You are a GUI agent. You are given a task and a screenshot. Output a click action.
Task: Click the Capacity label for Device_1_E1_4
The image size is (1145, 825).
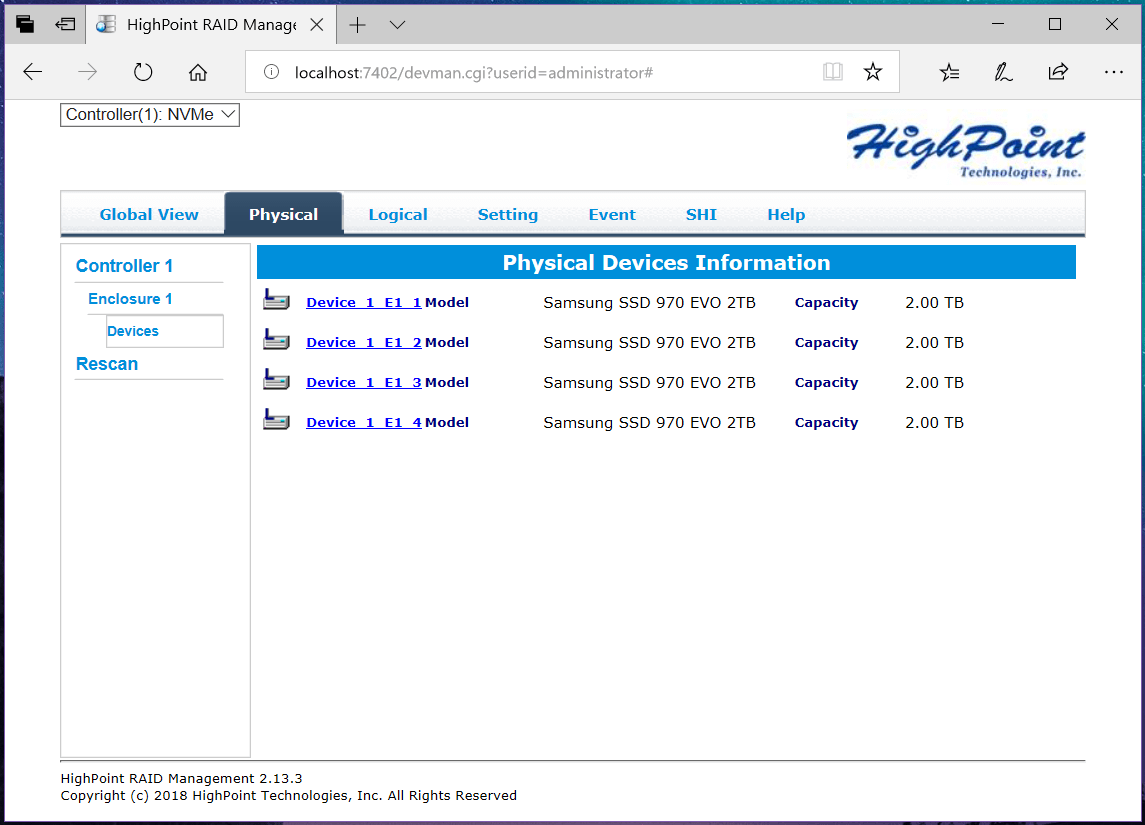click(x=826, y=422)
